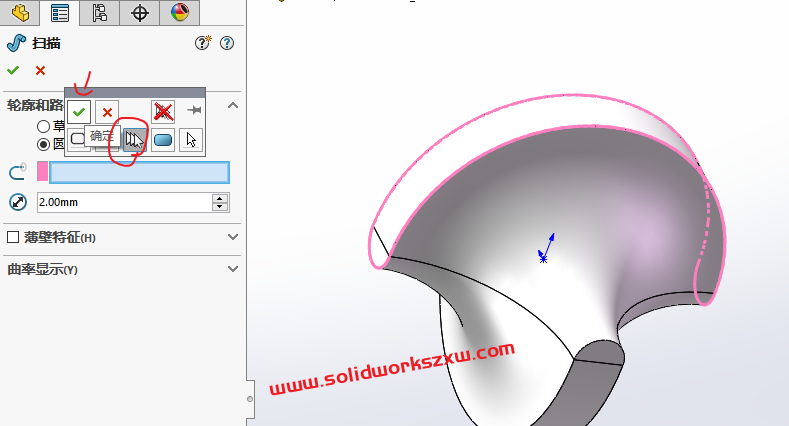Click the 扫描 panel title
The height and width of the screenshot is (426, 789).
(x=46, y=43)
